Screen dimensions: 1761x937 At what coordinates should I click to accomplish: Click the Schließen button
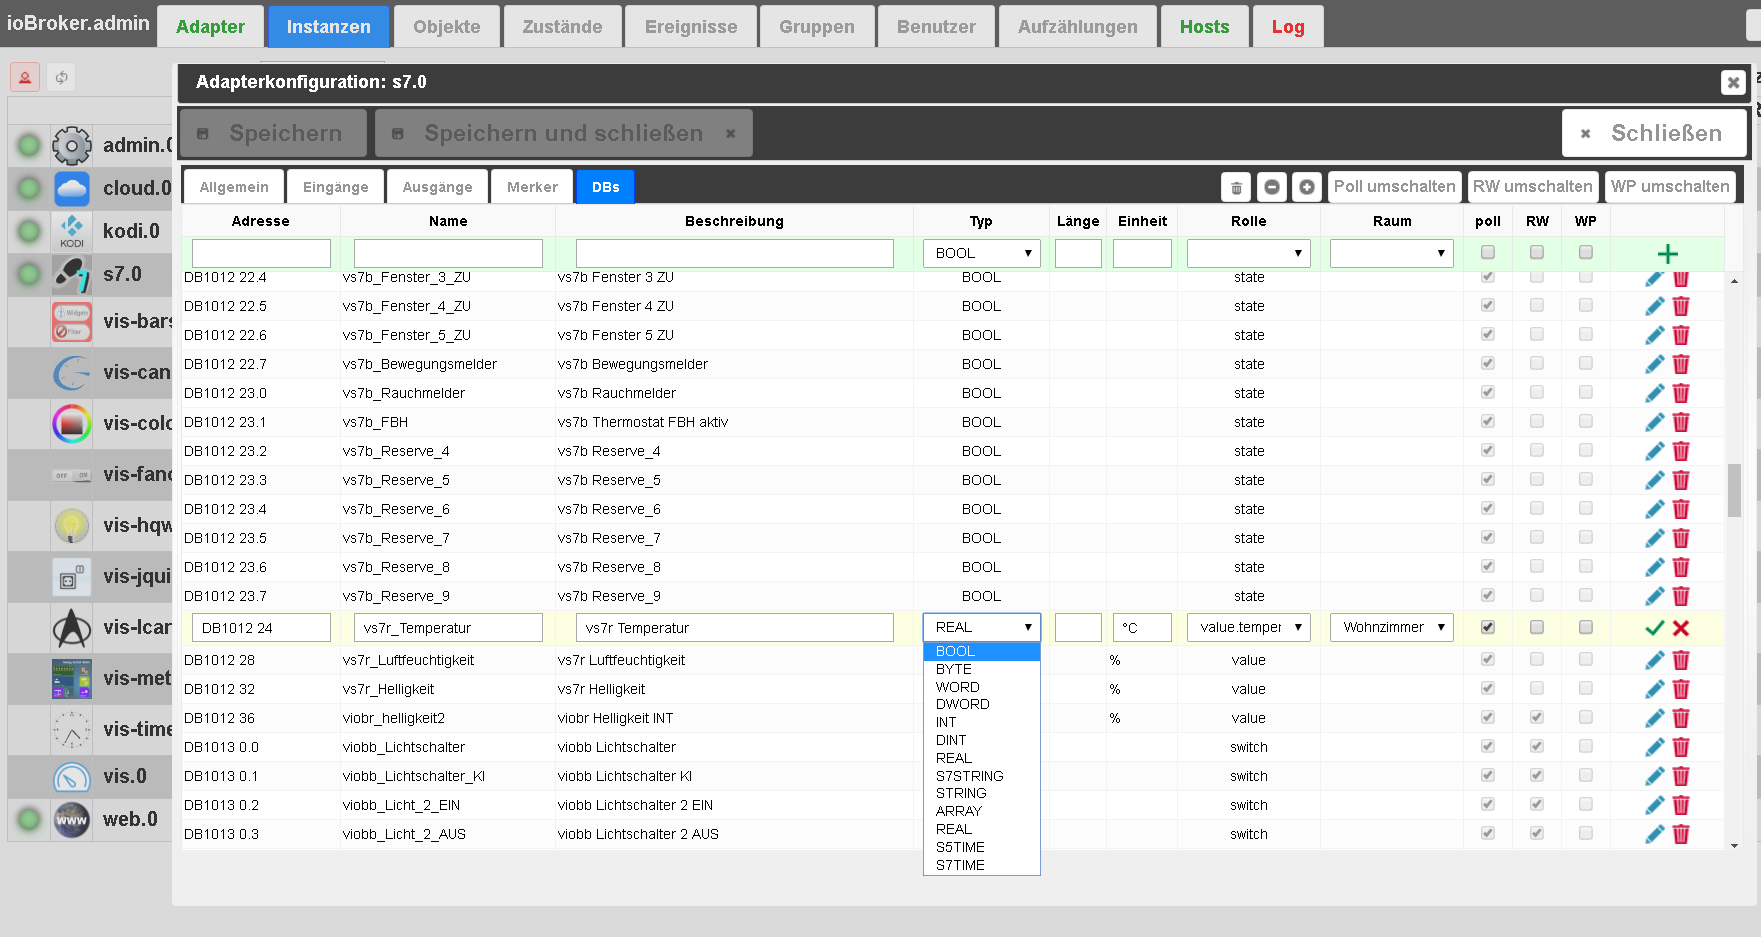coord(1654,133)
